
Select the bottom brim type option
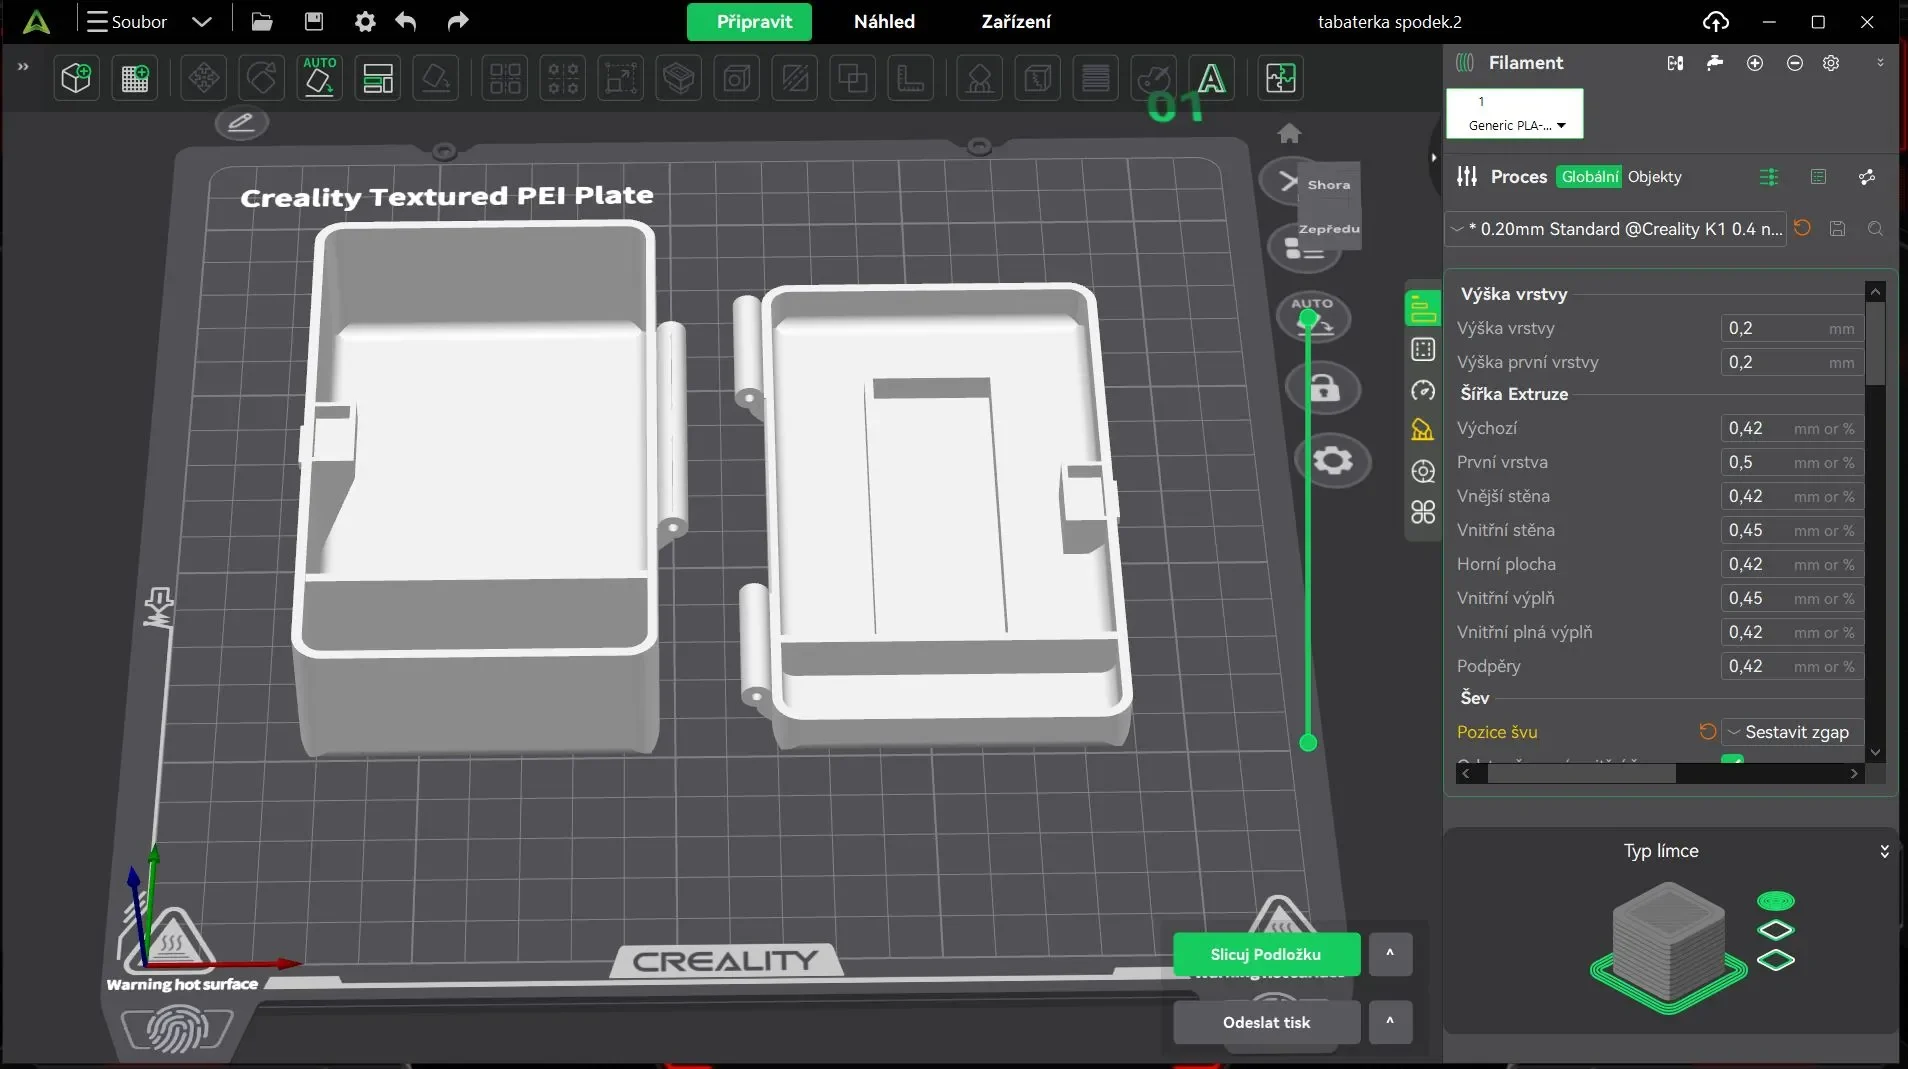coord(1776,960)
